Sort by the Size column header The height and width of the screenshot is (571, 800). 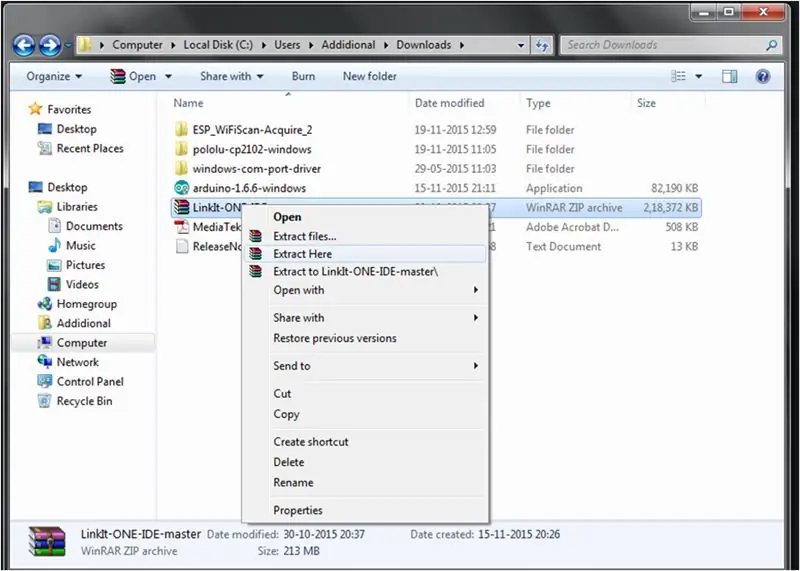click(x=646, y=103)
